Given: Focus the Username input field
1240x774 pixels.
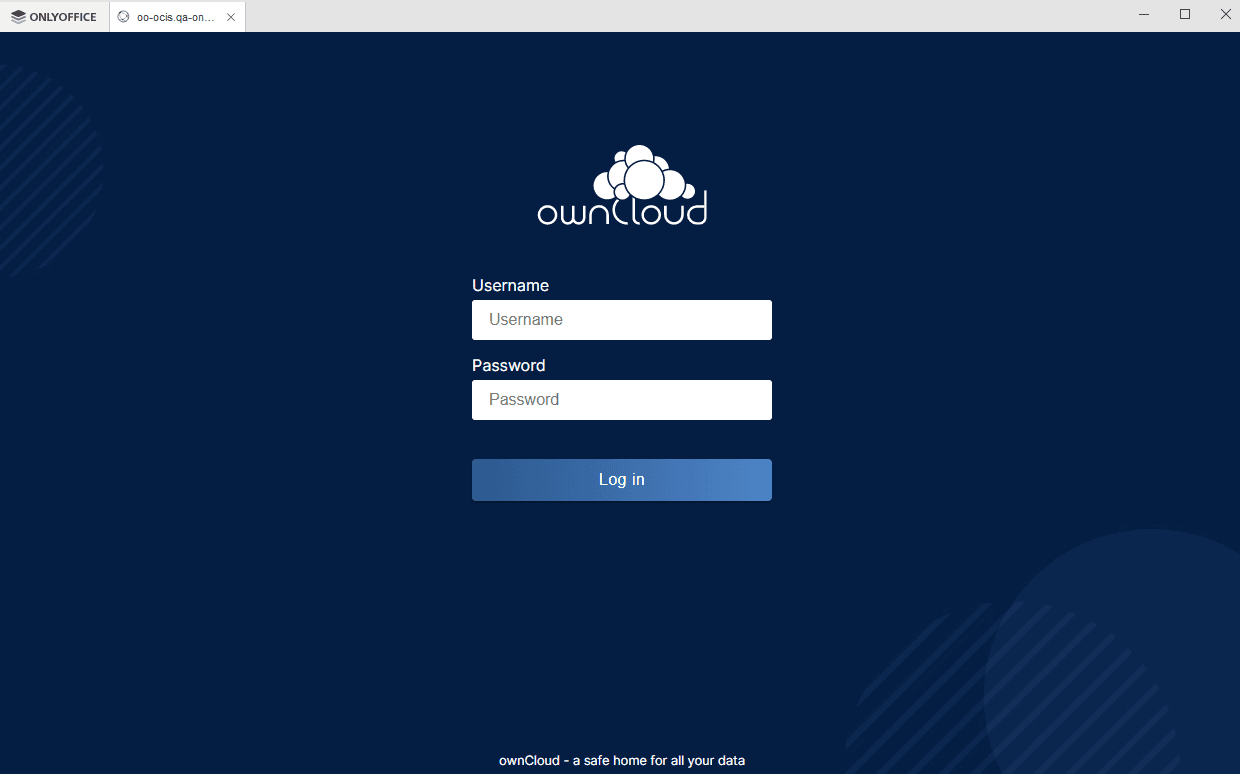Looking at the screenshot, I should (621, 319).
